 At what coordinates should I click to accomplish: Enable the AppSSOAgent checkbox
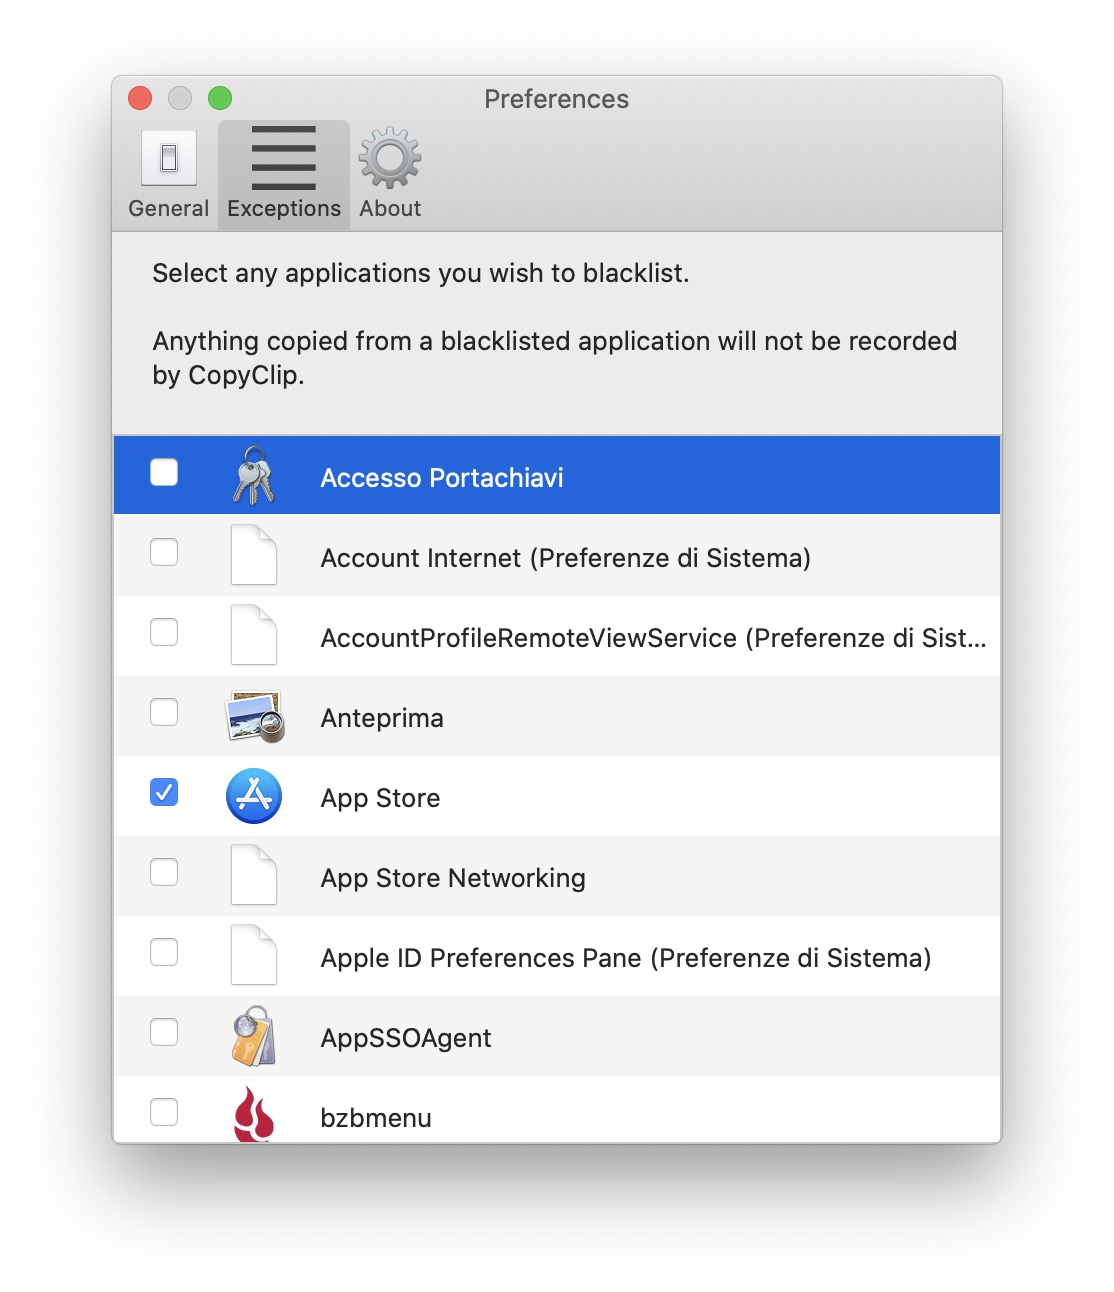point(164,1032)
